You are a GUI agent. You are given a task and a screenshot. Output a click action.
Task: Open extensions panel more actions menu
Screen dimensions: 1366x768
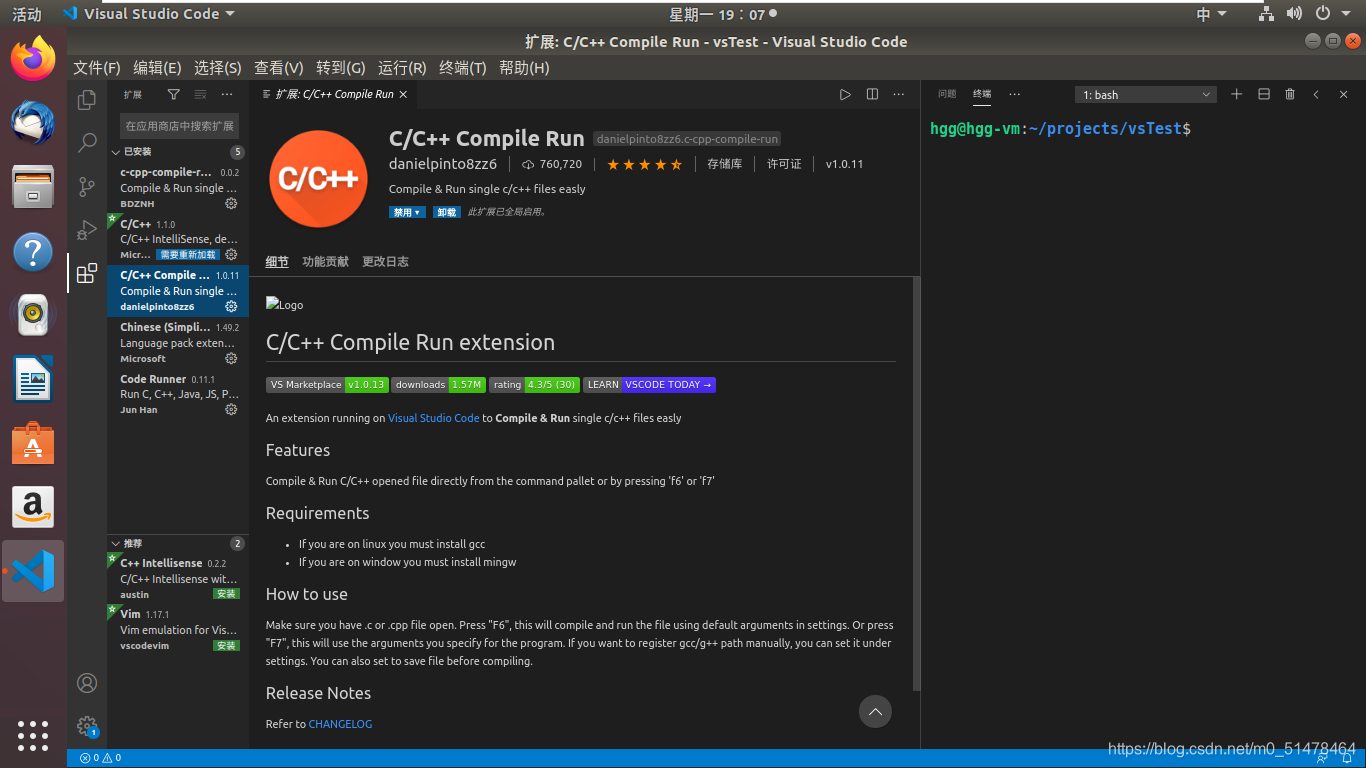pyautogui.click(x=227, y=94)
